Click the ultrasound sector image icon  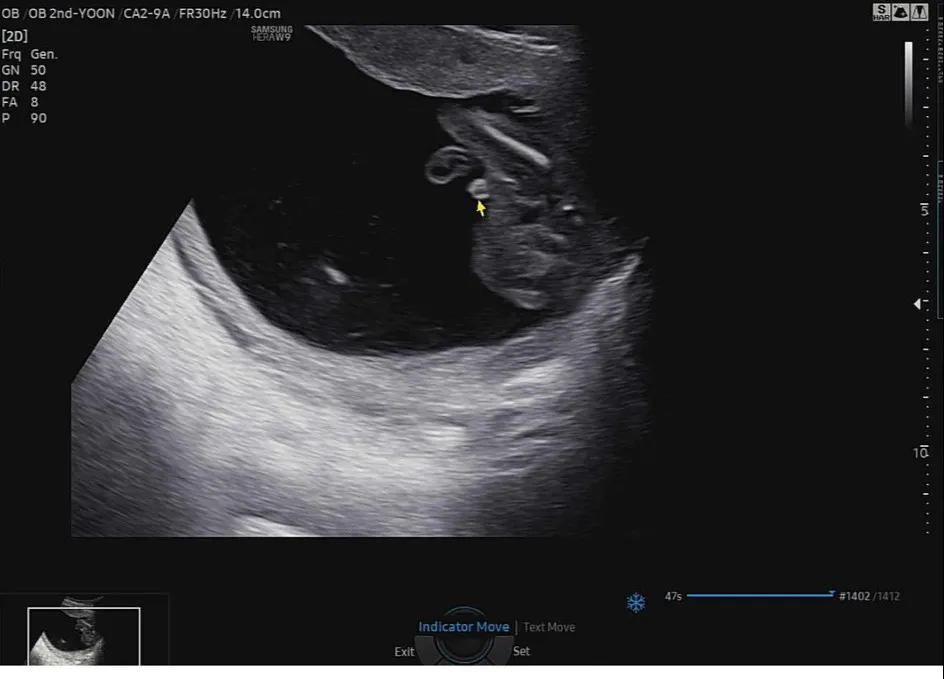click(901, 12)
